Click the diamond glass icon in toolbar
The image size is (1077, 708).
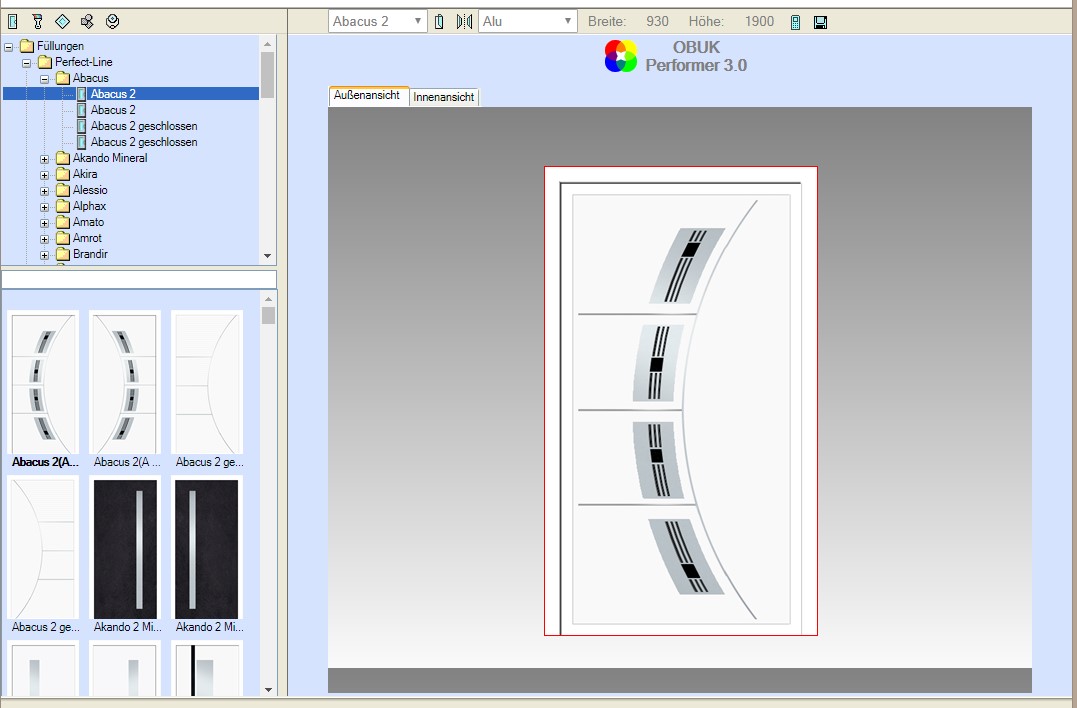coord(63,21)
